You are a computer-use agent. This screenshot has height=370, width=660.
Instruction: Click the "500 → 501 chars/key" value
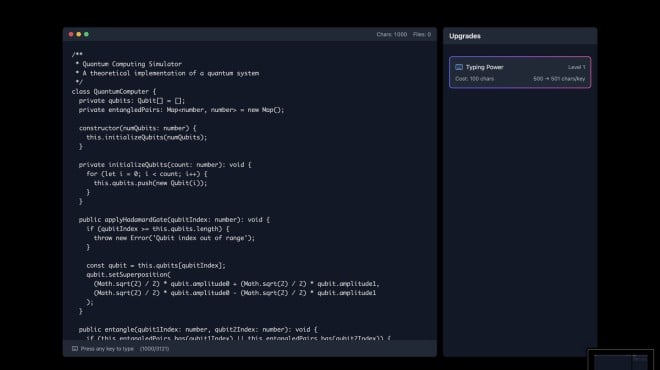click(559, 79)
